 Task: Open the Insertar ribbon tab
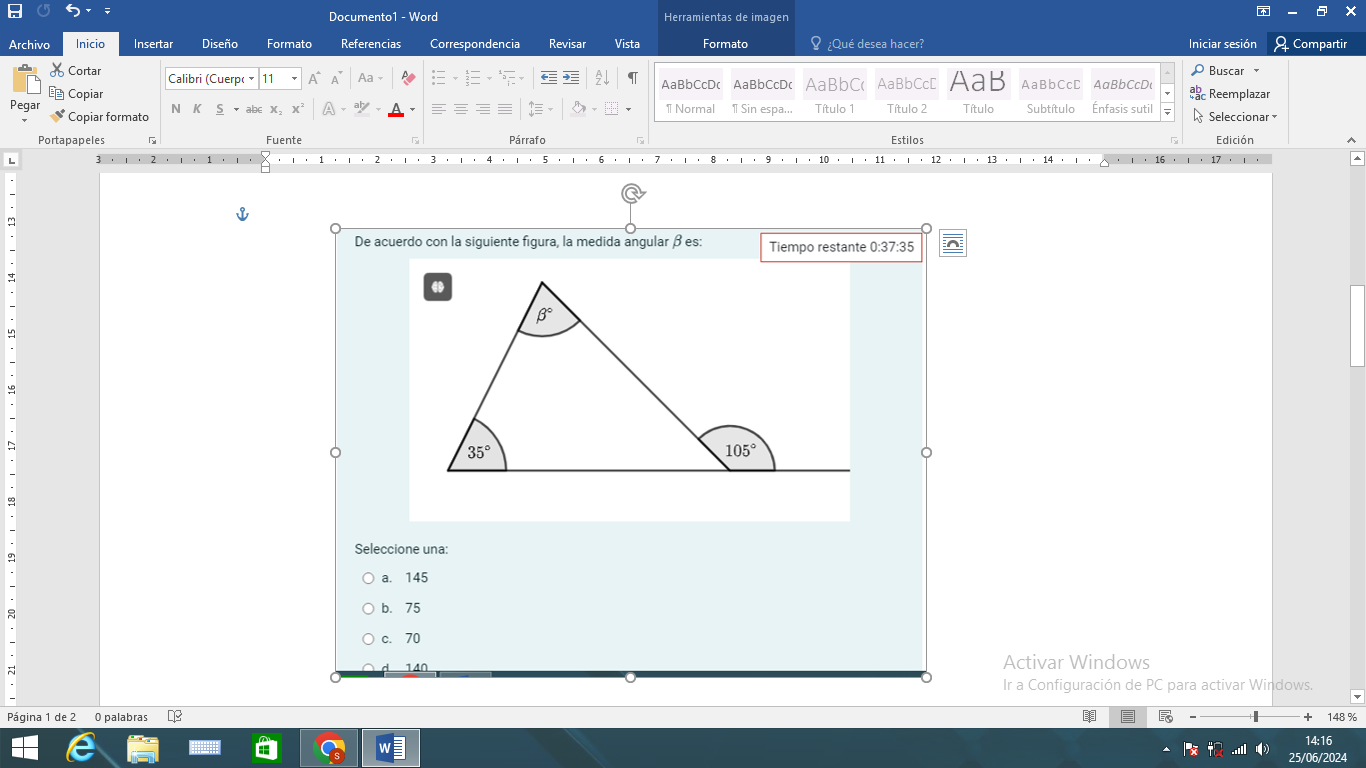pos(153,44)
